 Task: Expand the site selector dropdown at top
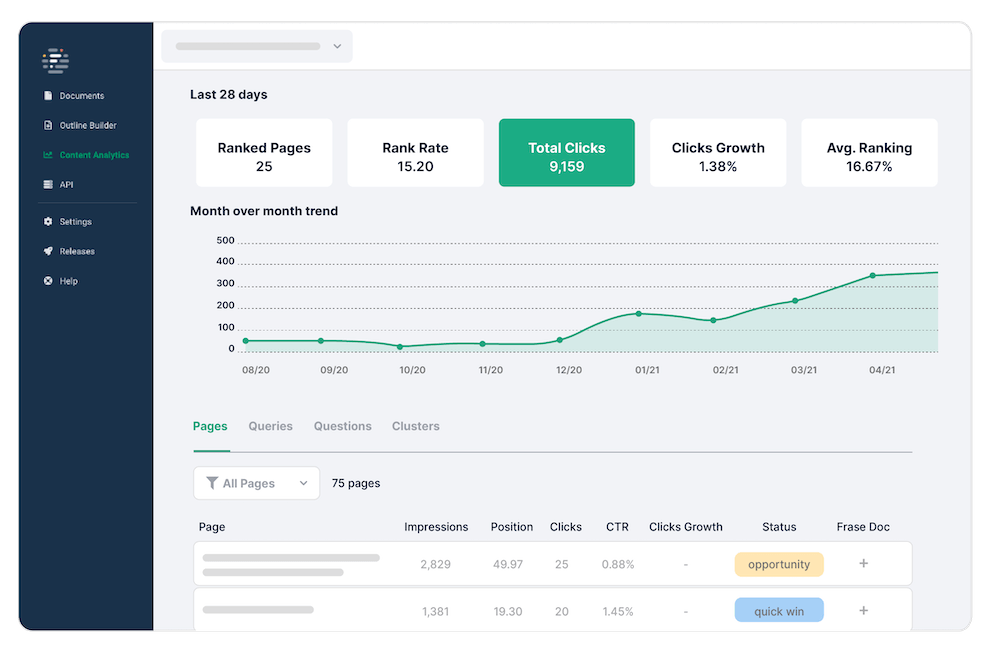[x=257, y=47]
